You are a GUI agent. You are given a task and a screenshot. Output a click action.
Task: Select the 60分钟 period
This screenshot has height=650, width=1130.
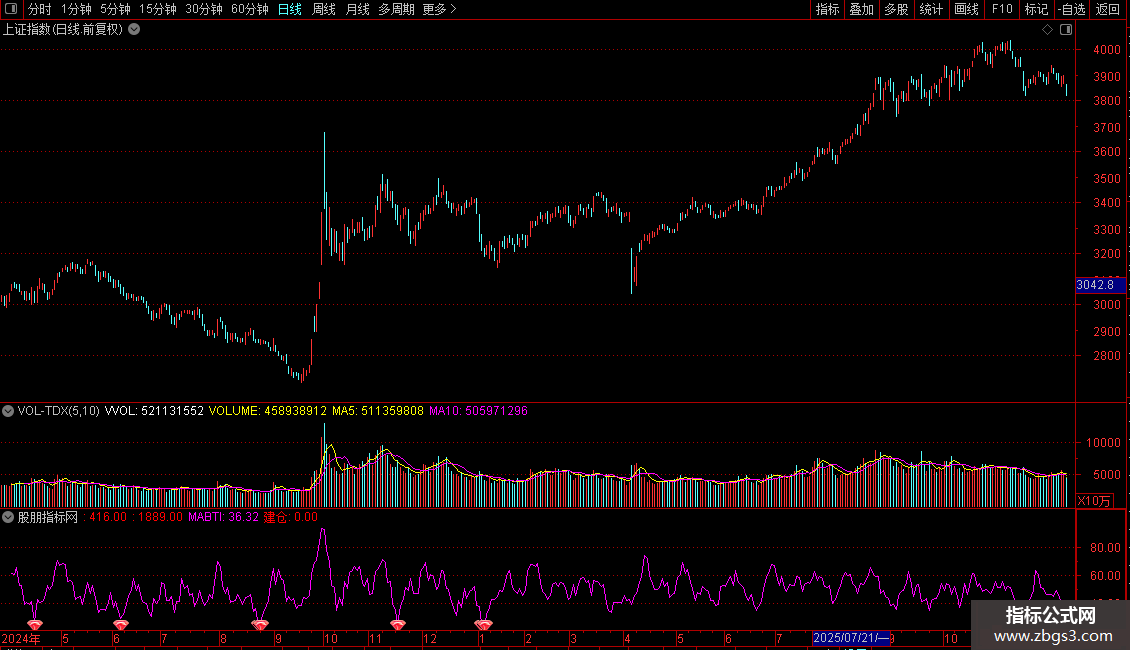249,9
